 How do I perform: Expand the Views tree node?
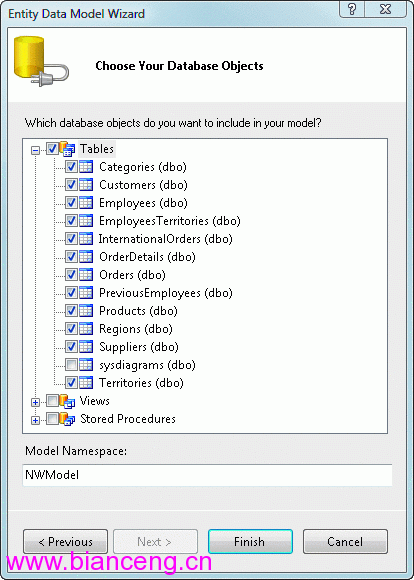tap(36, 402)
